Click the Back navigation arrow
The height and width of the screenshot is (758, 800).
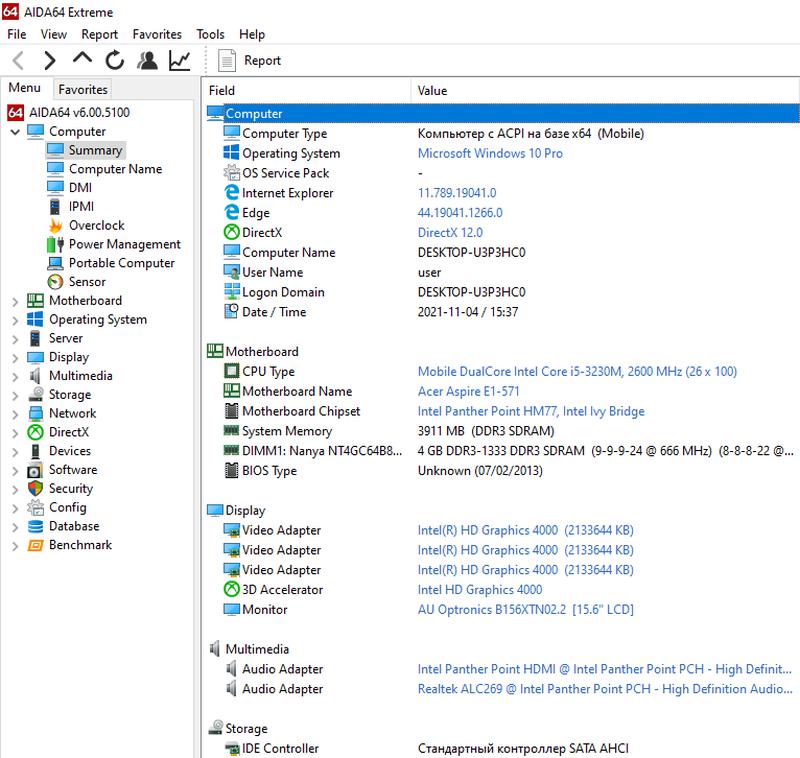18,61
